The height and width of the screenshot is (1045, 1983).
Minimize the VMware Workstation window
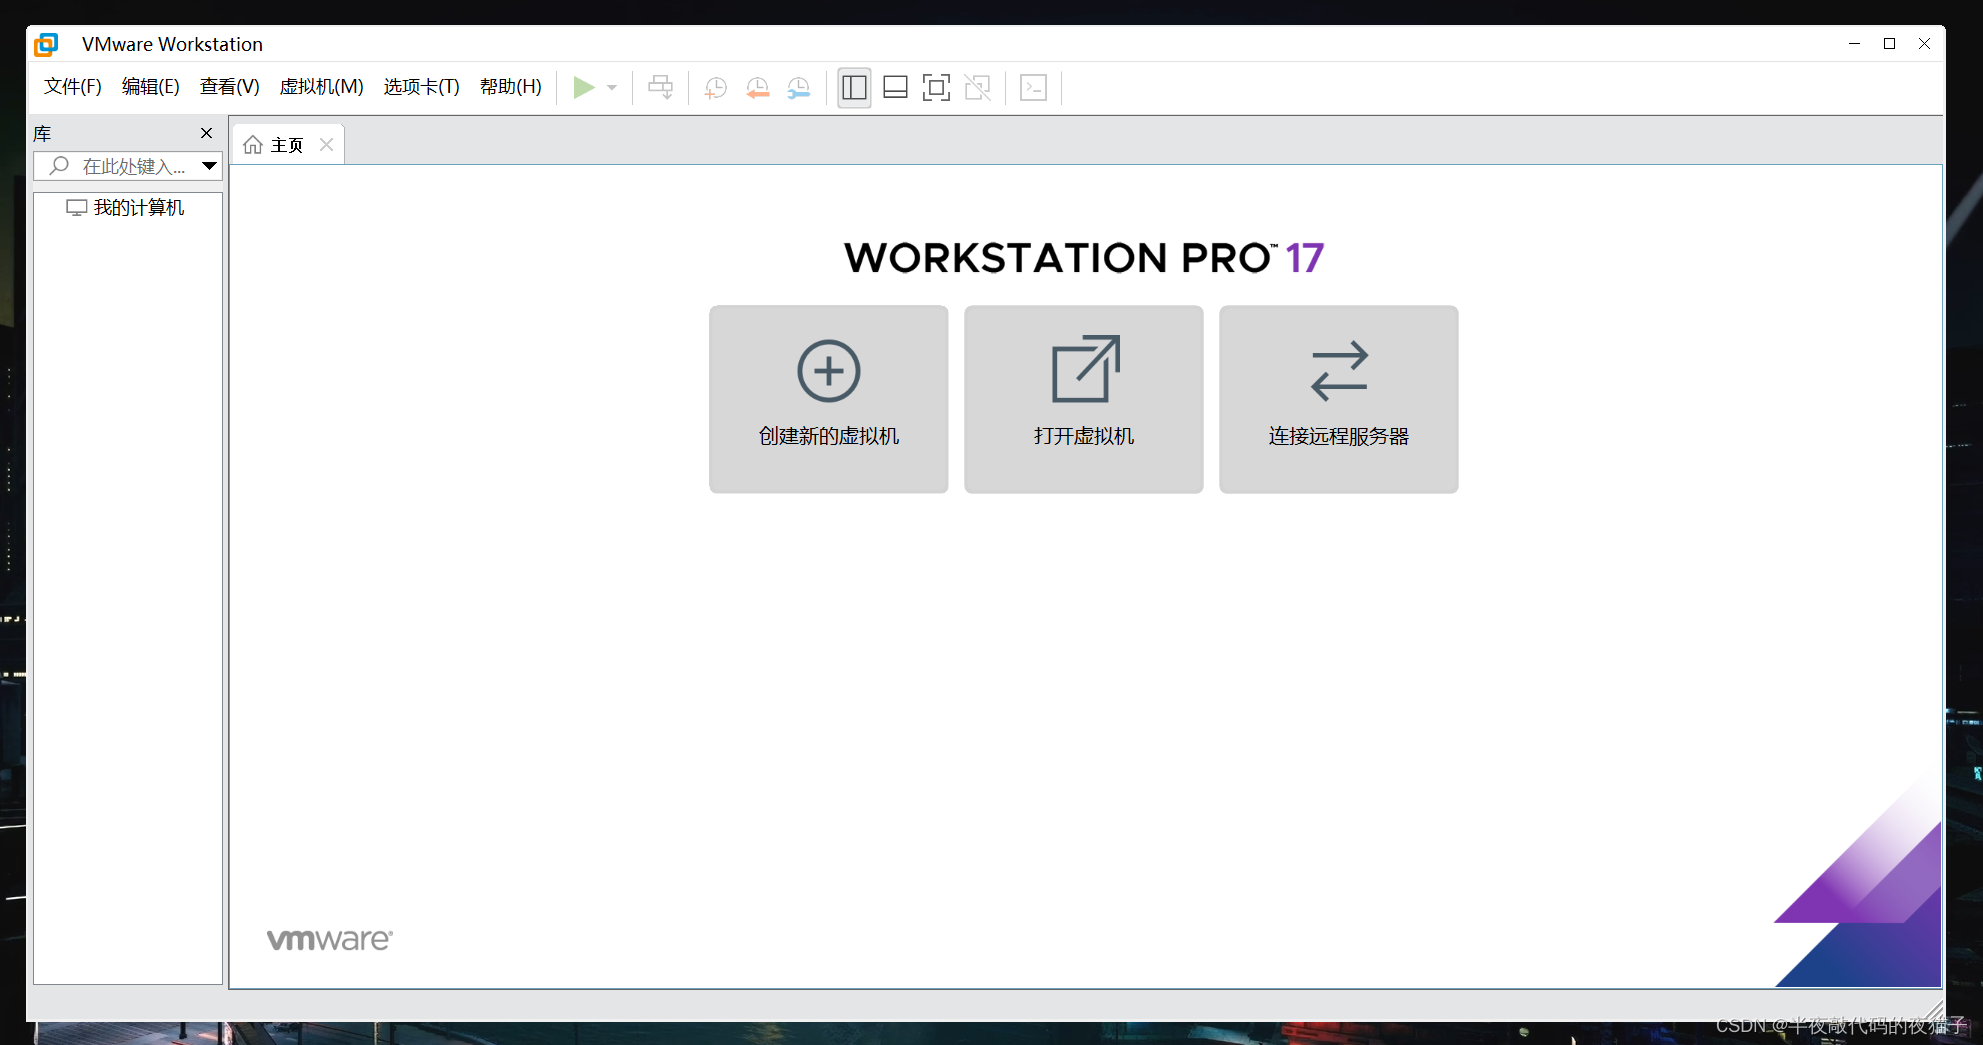click(1854, 44)
